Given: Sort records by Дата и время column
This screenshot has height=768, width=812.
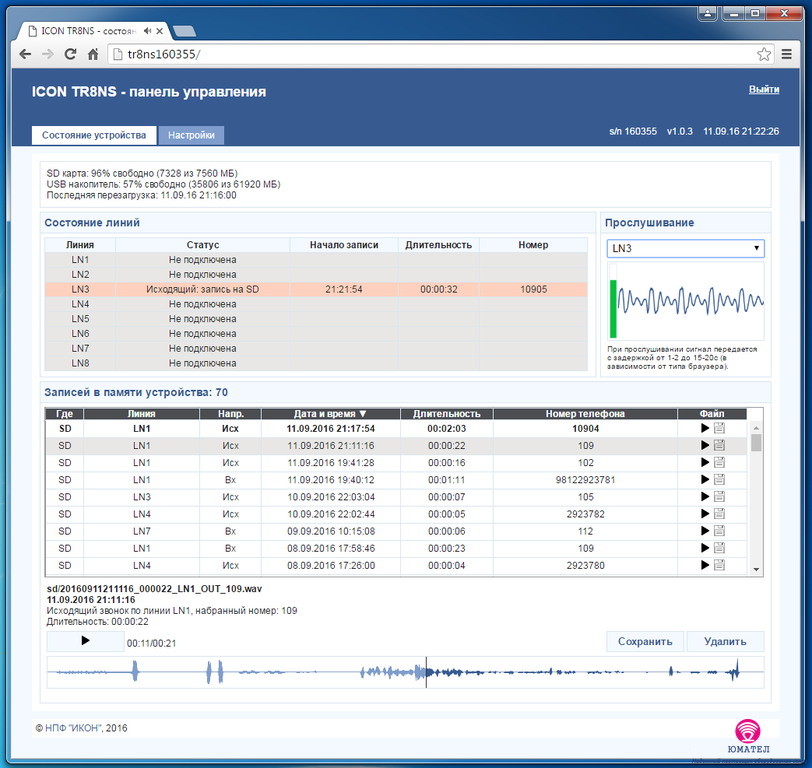Looking at the screenshot, I should 330,414.
